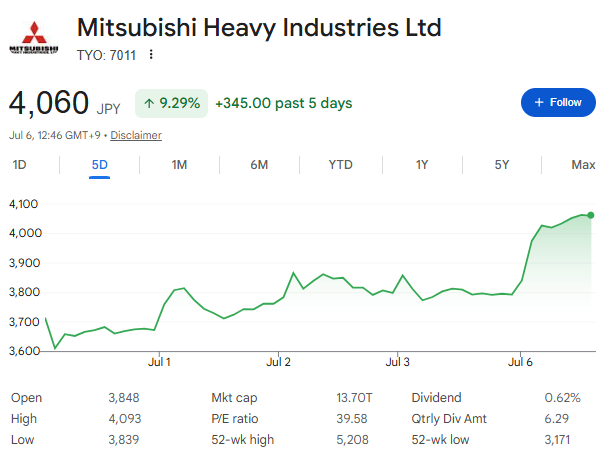Click the 13.70T market cap value
612x458 pixels.
(x=354, y=398)
